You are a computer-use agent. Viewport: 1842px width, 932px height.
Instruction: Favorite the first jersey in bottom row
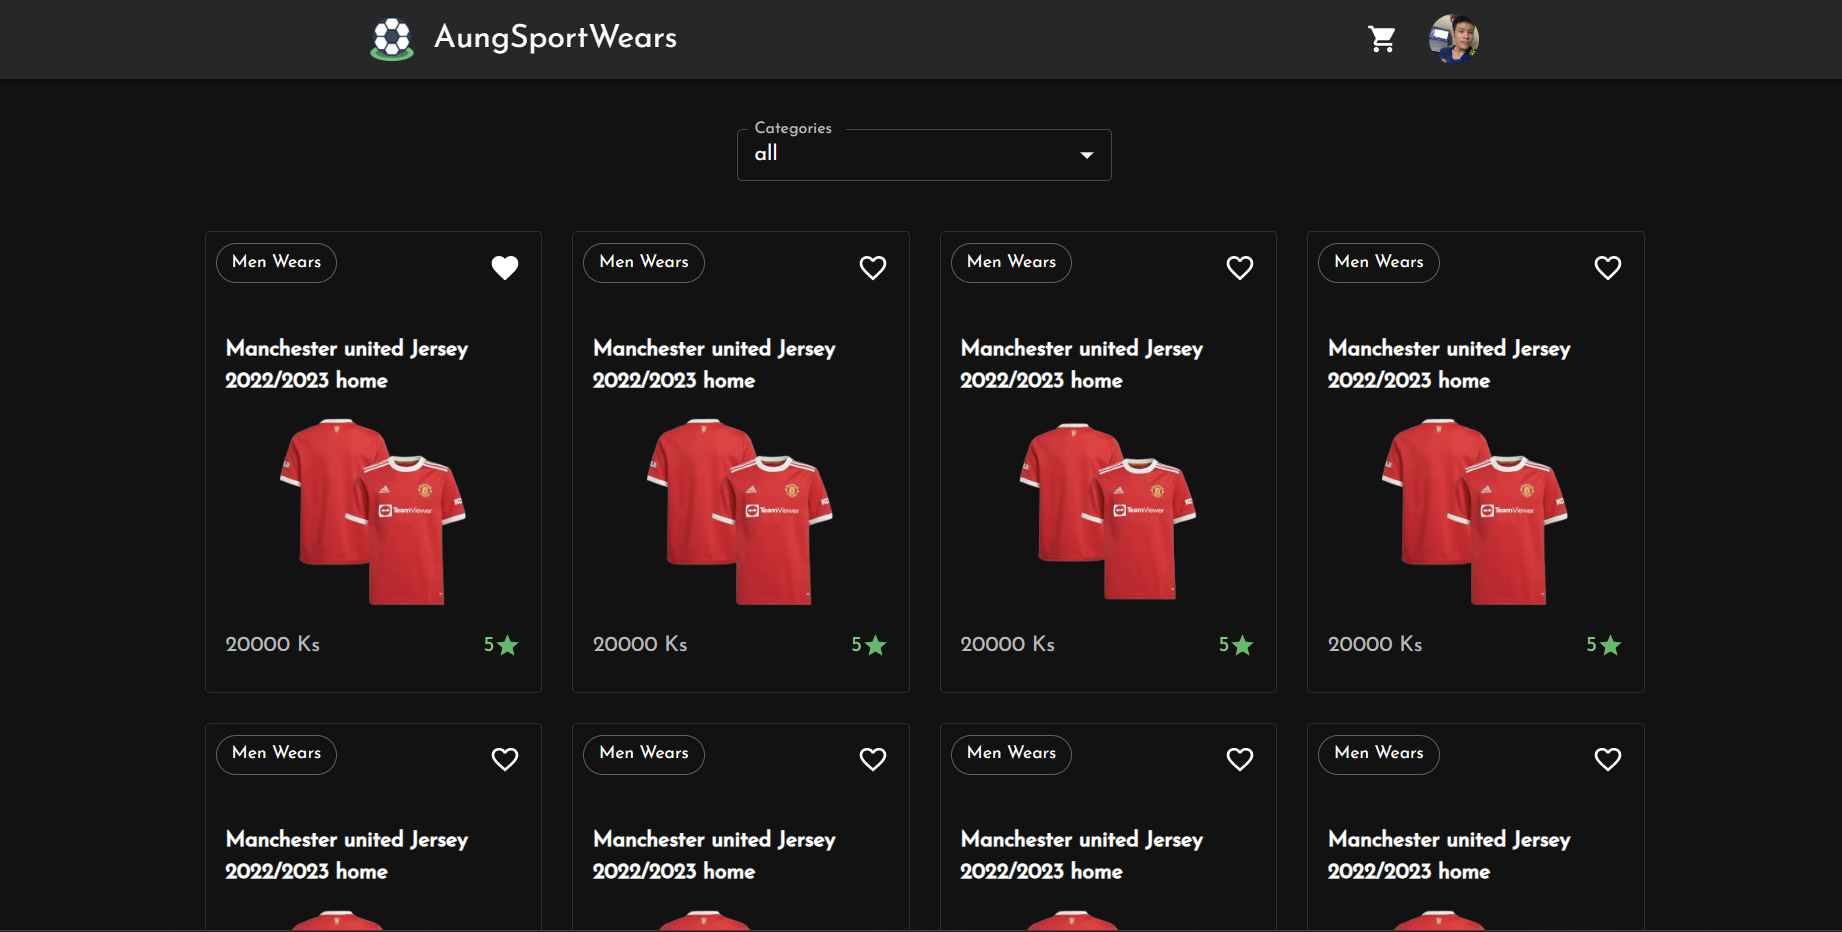click(505, 759)
